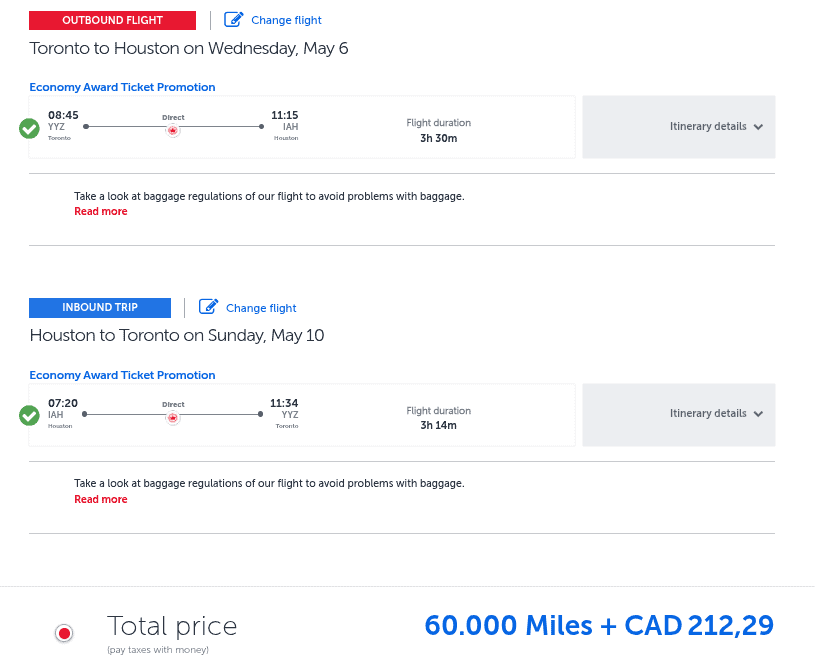Screen dimensions: 815x664
Task: Click the airline logo on inbound flight route
Action: pyautogui.click(x=173, y=418)
